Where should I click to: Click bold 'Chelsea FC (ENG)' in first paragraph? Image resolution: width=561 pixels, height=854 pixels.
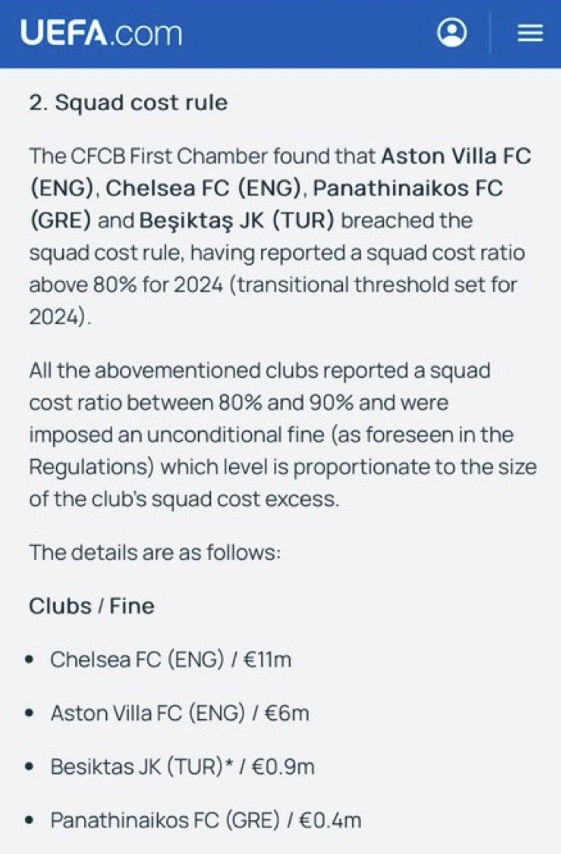pos(203,188)
